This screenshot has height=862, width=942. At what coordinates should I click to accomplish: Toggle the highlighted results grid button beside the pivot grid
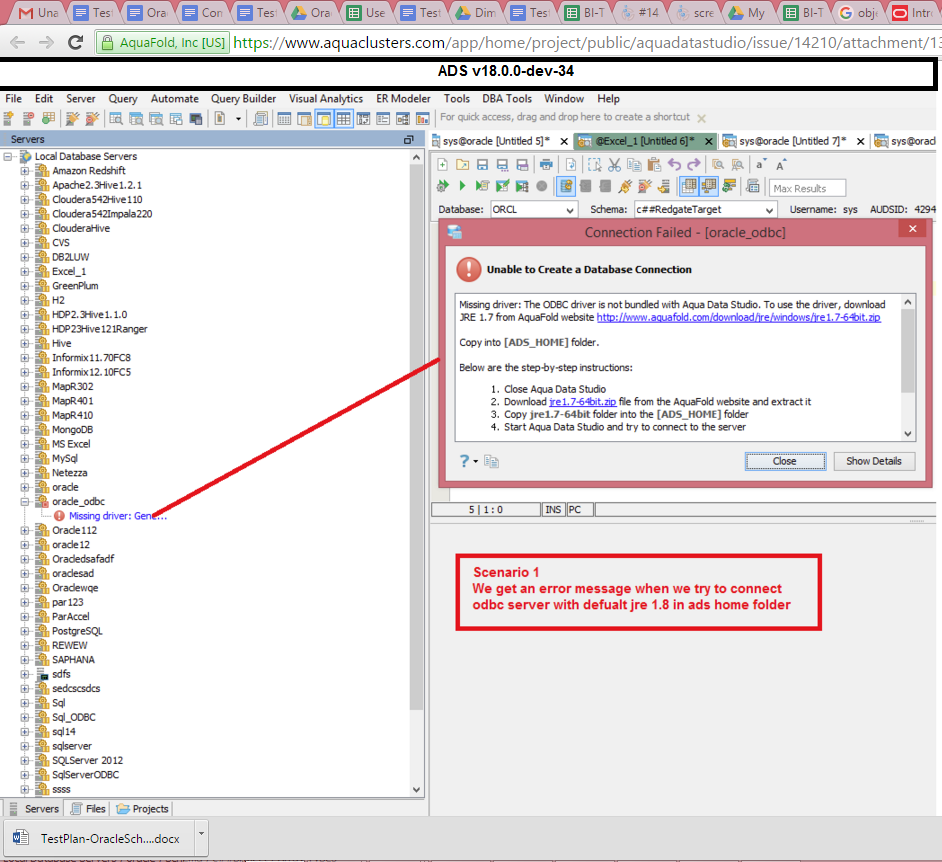689,186
